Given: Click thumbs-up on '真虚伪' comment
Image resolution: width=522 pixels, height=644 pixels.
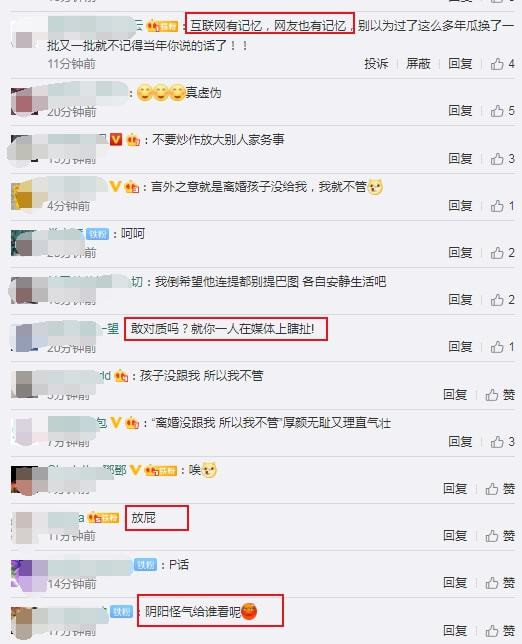Looking at the screenshot, I should click(502, 111).
